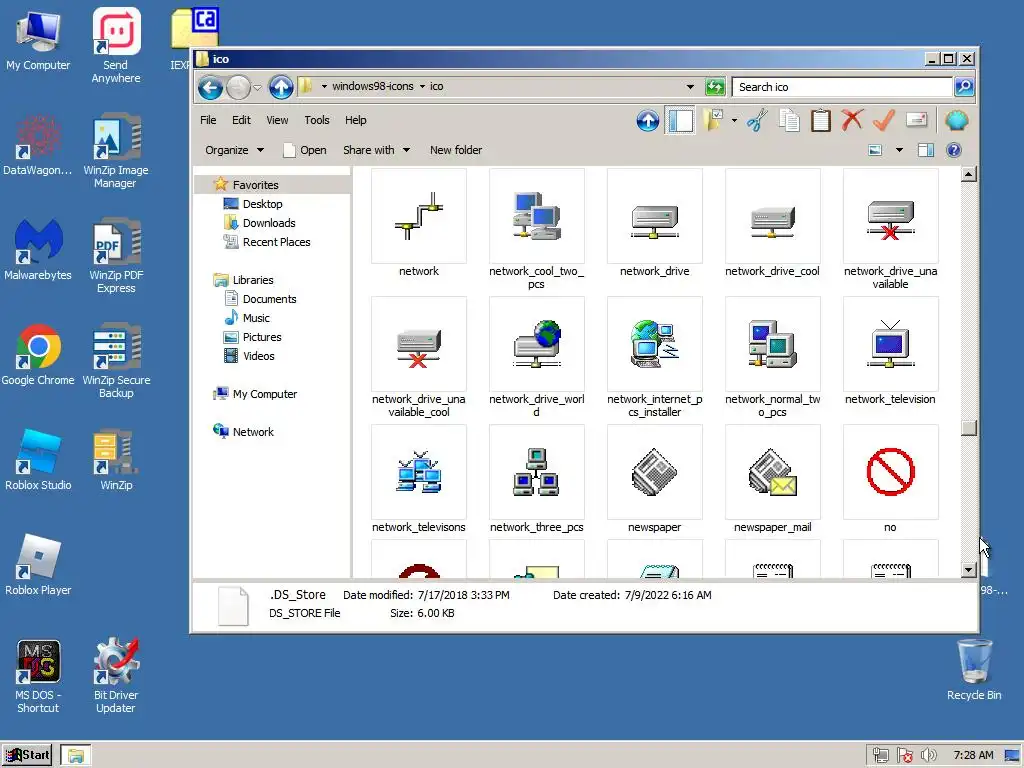Click the clipboard Paste icon
The width and height of the screenshot is (1024, 768).
pos(821,120)
